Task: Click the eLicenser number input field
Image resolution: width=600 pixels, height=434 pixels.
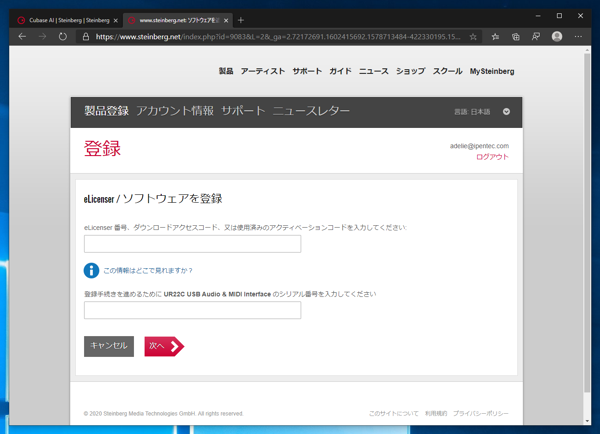Action: click(192, 244)
